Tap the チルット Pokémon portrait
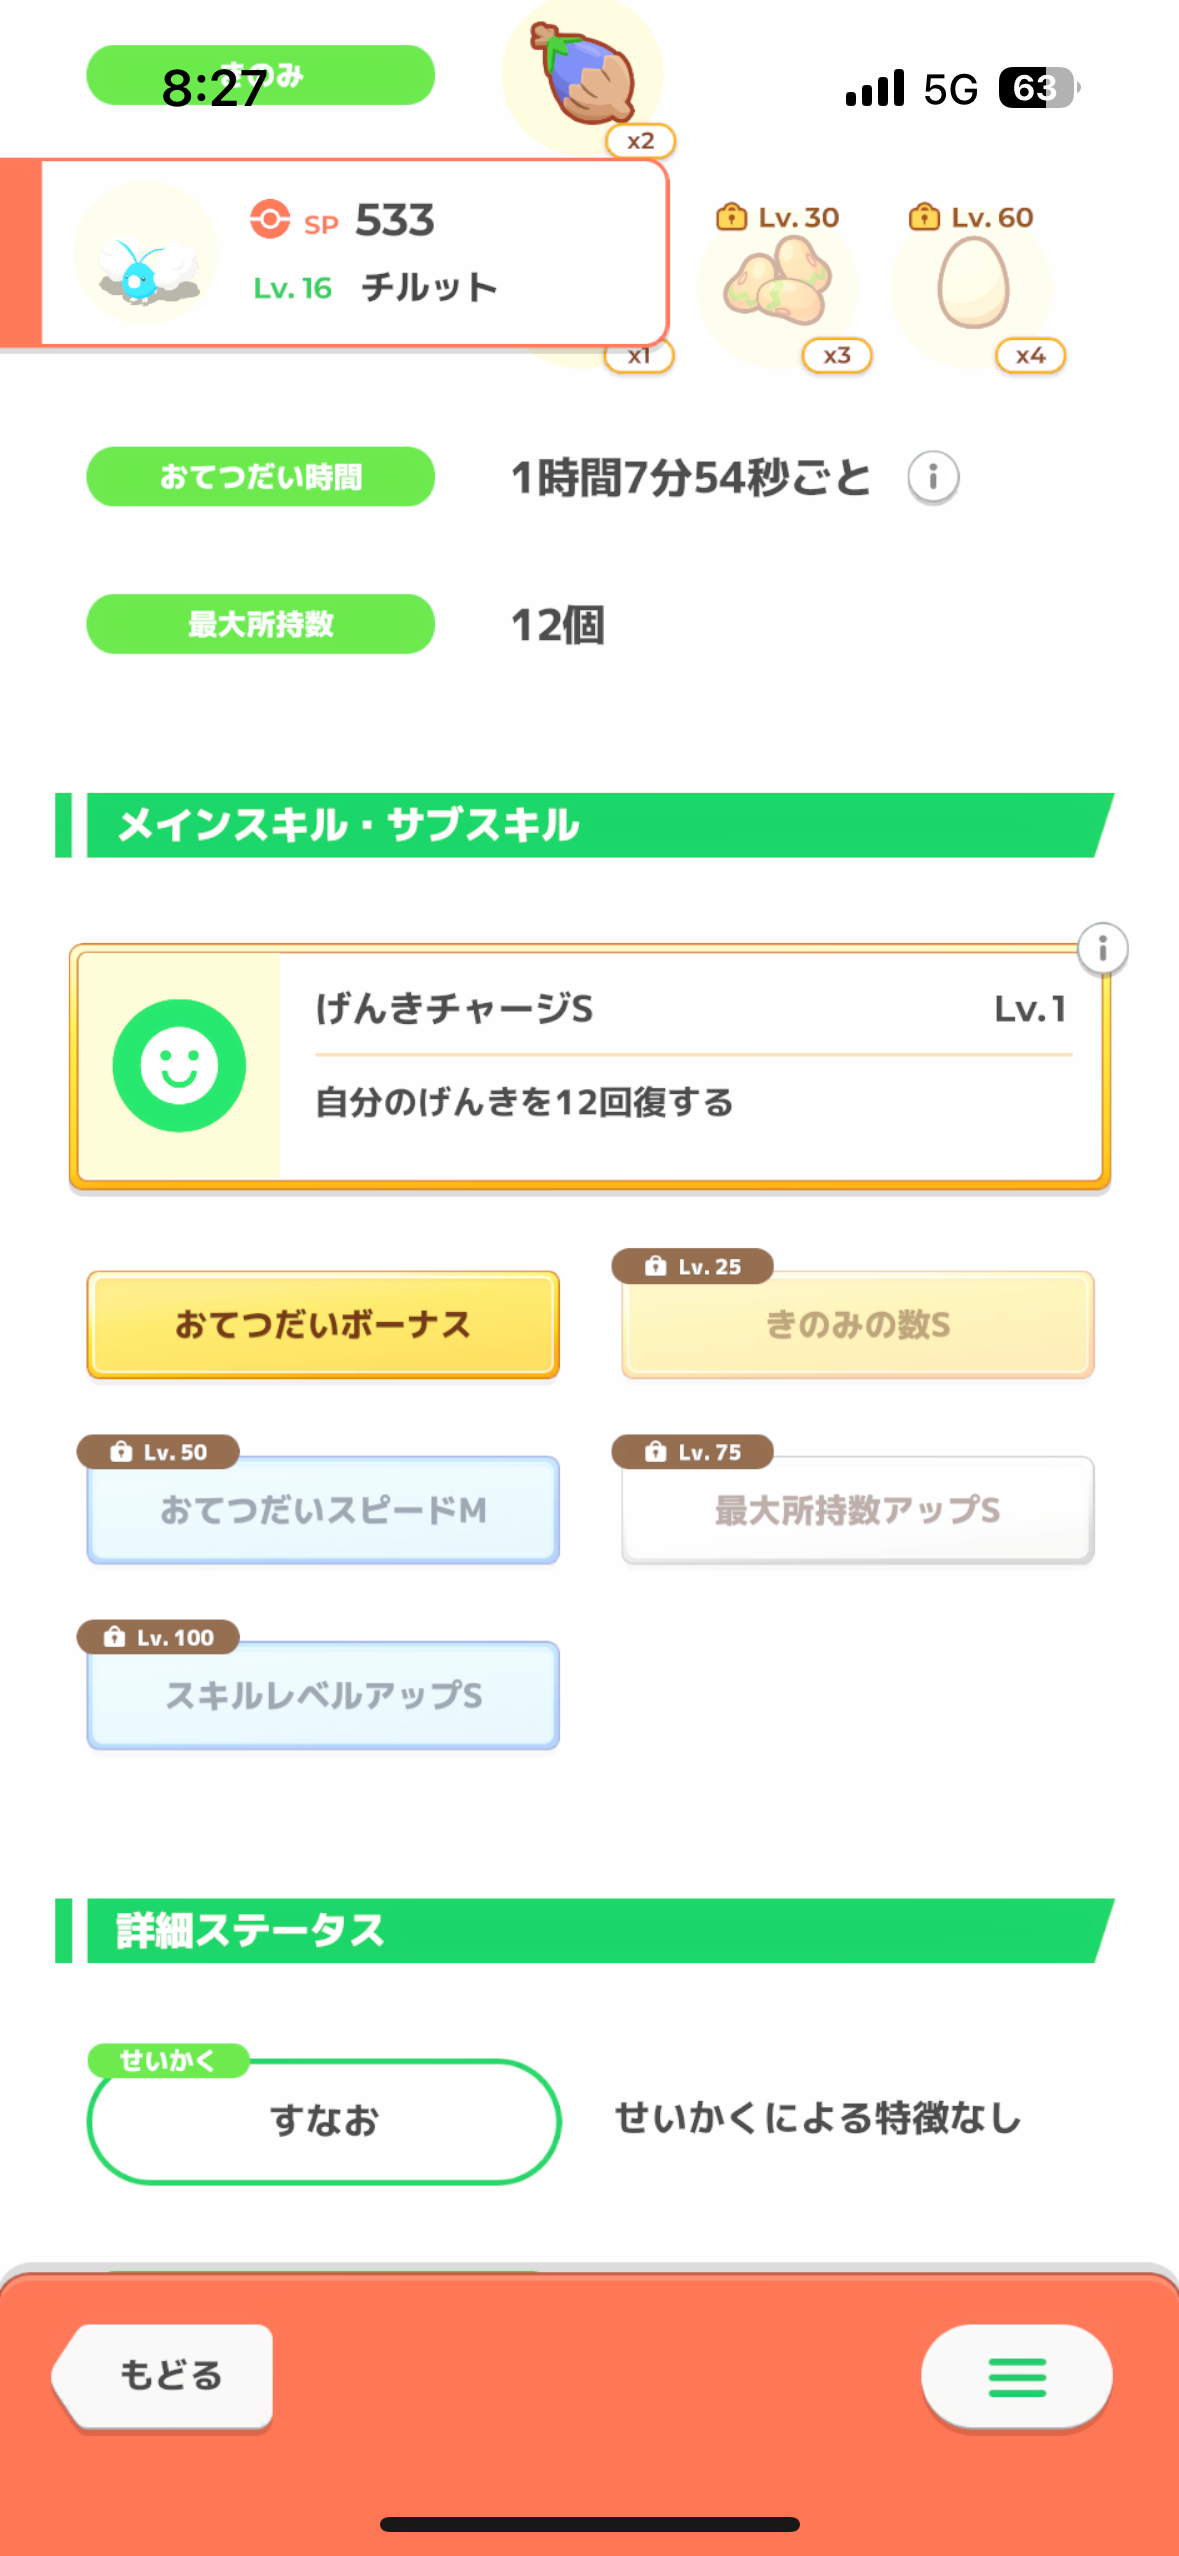Screen dimensions: 1179x2556 coord(146,254)
